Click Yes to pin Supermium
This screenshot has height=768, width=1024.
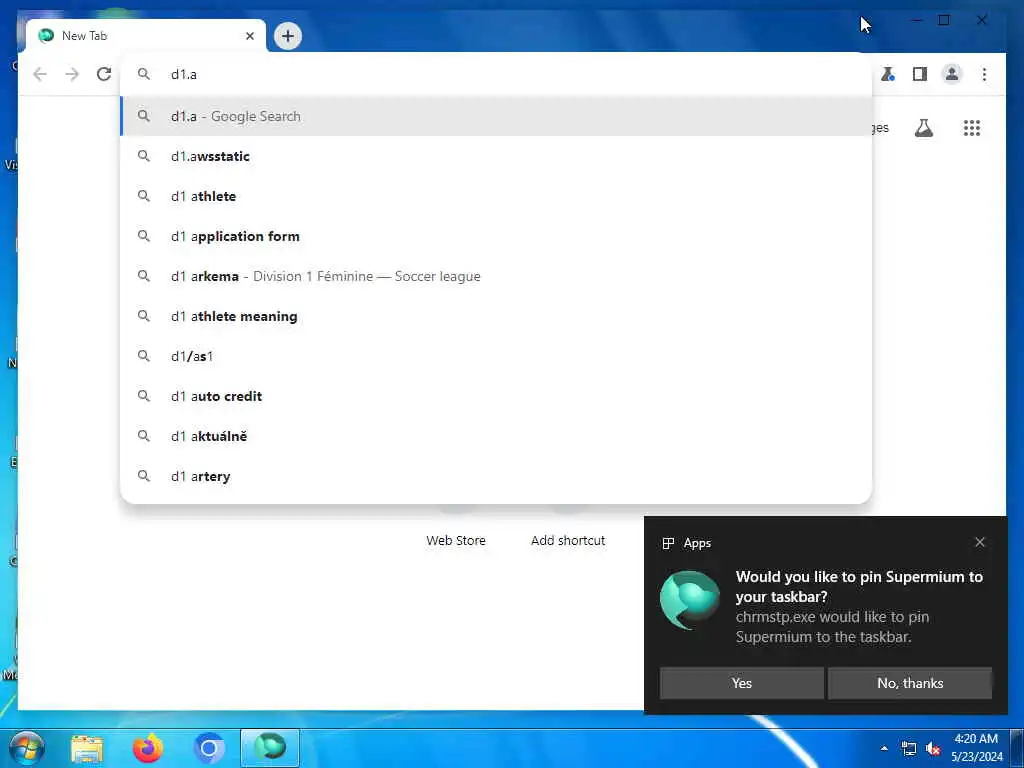742,683
